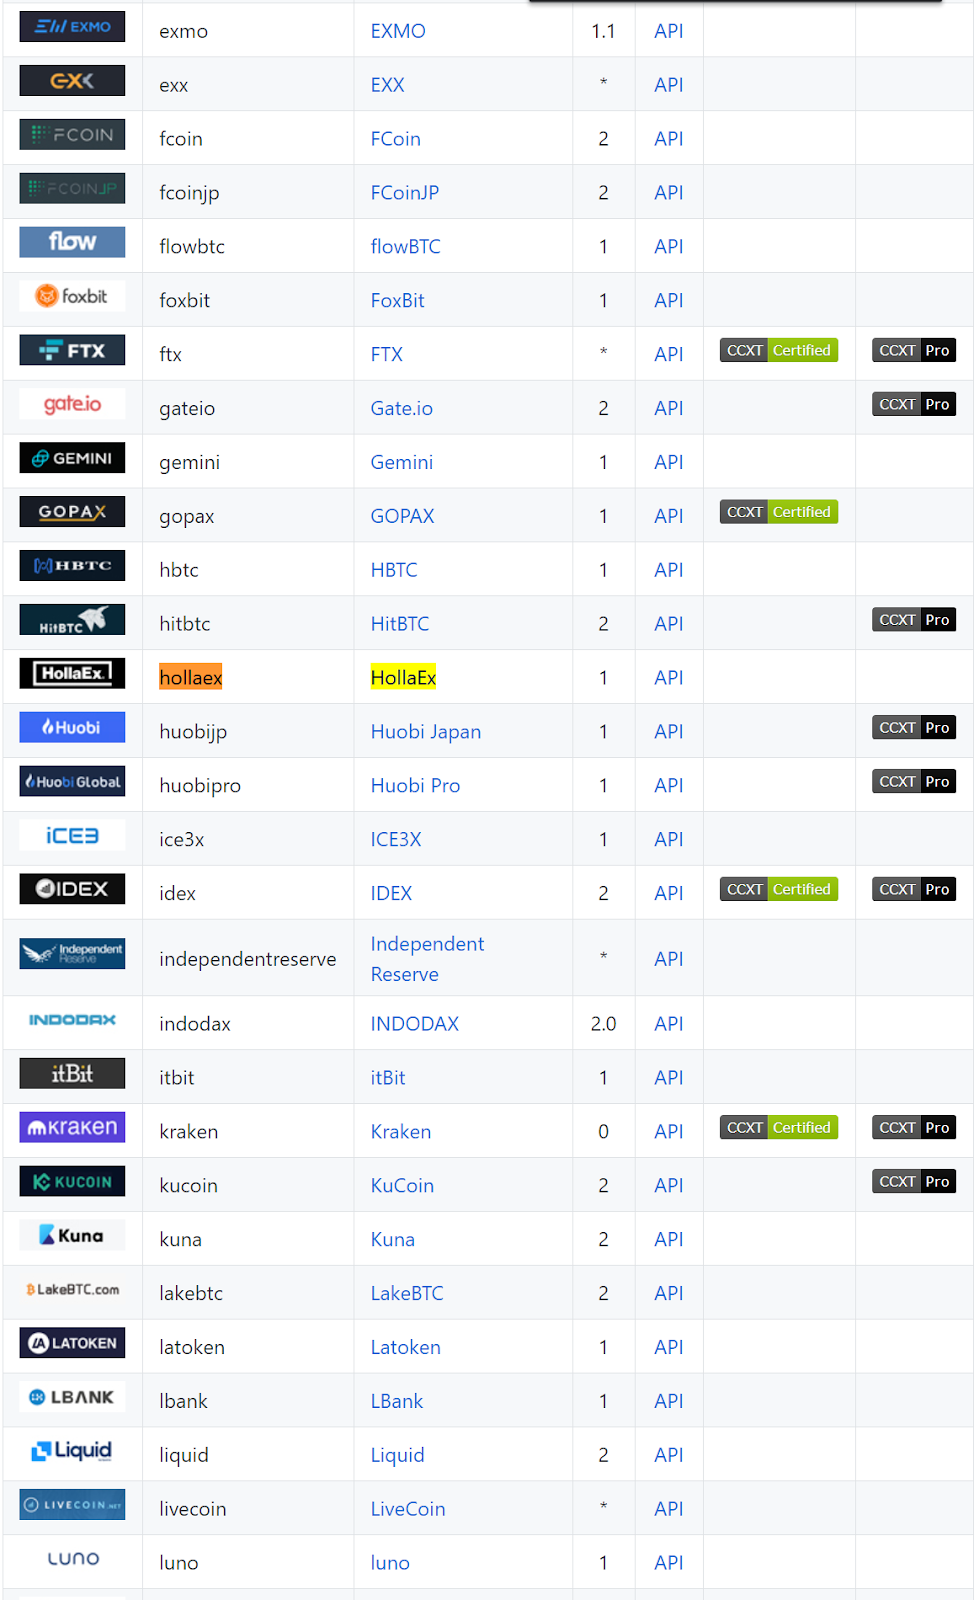Click the itBit logo
The image size is (974, 1600).
[x=72, y=1075]
